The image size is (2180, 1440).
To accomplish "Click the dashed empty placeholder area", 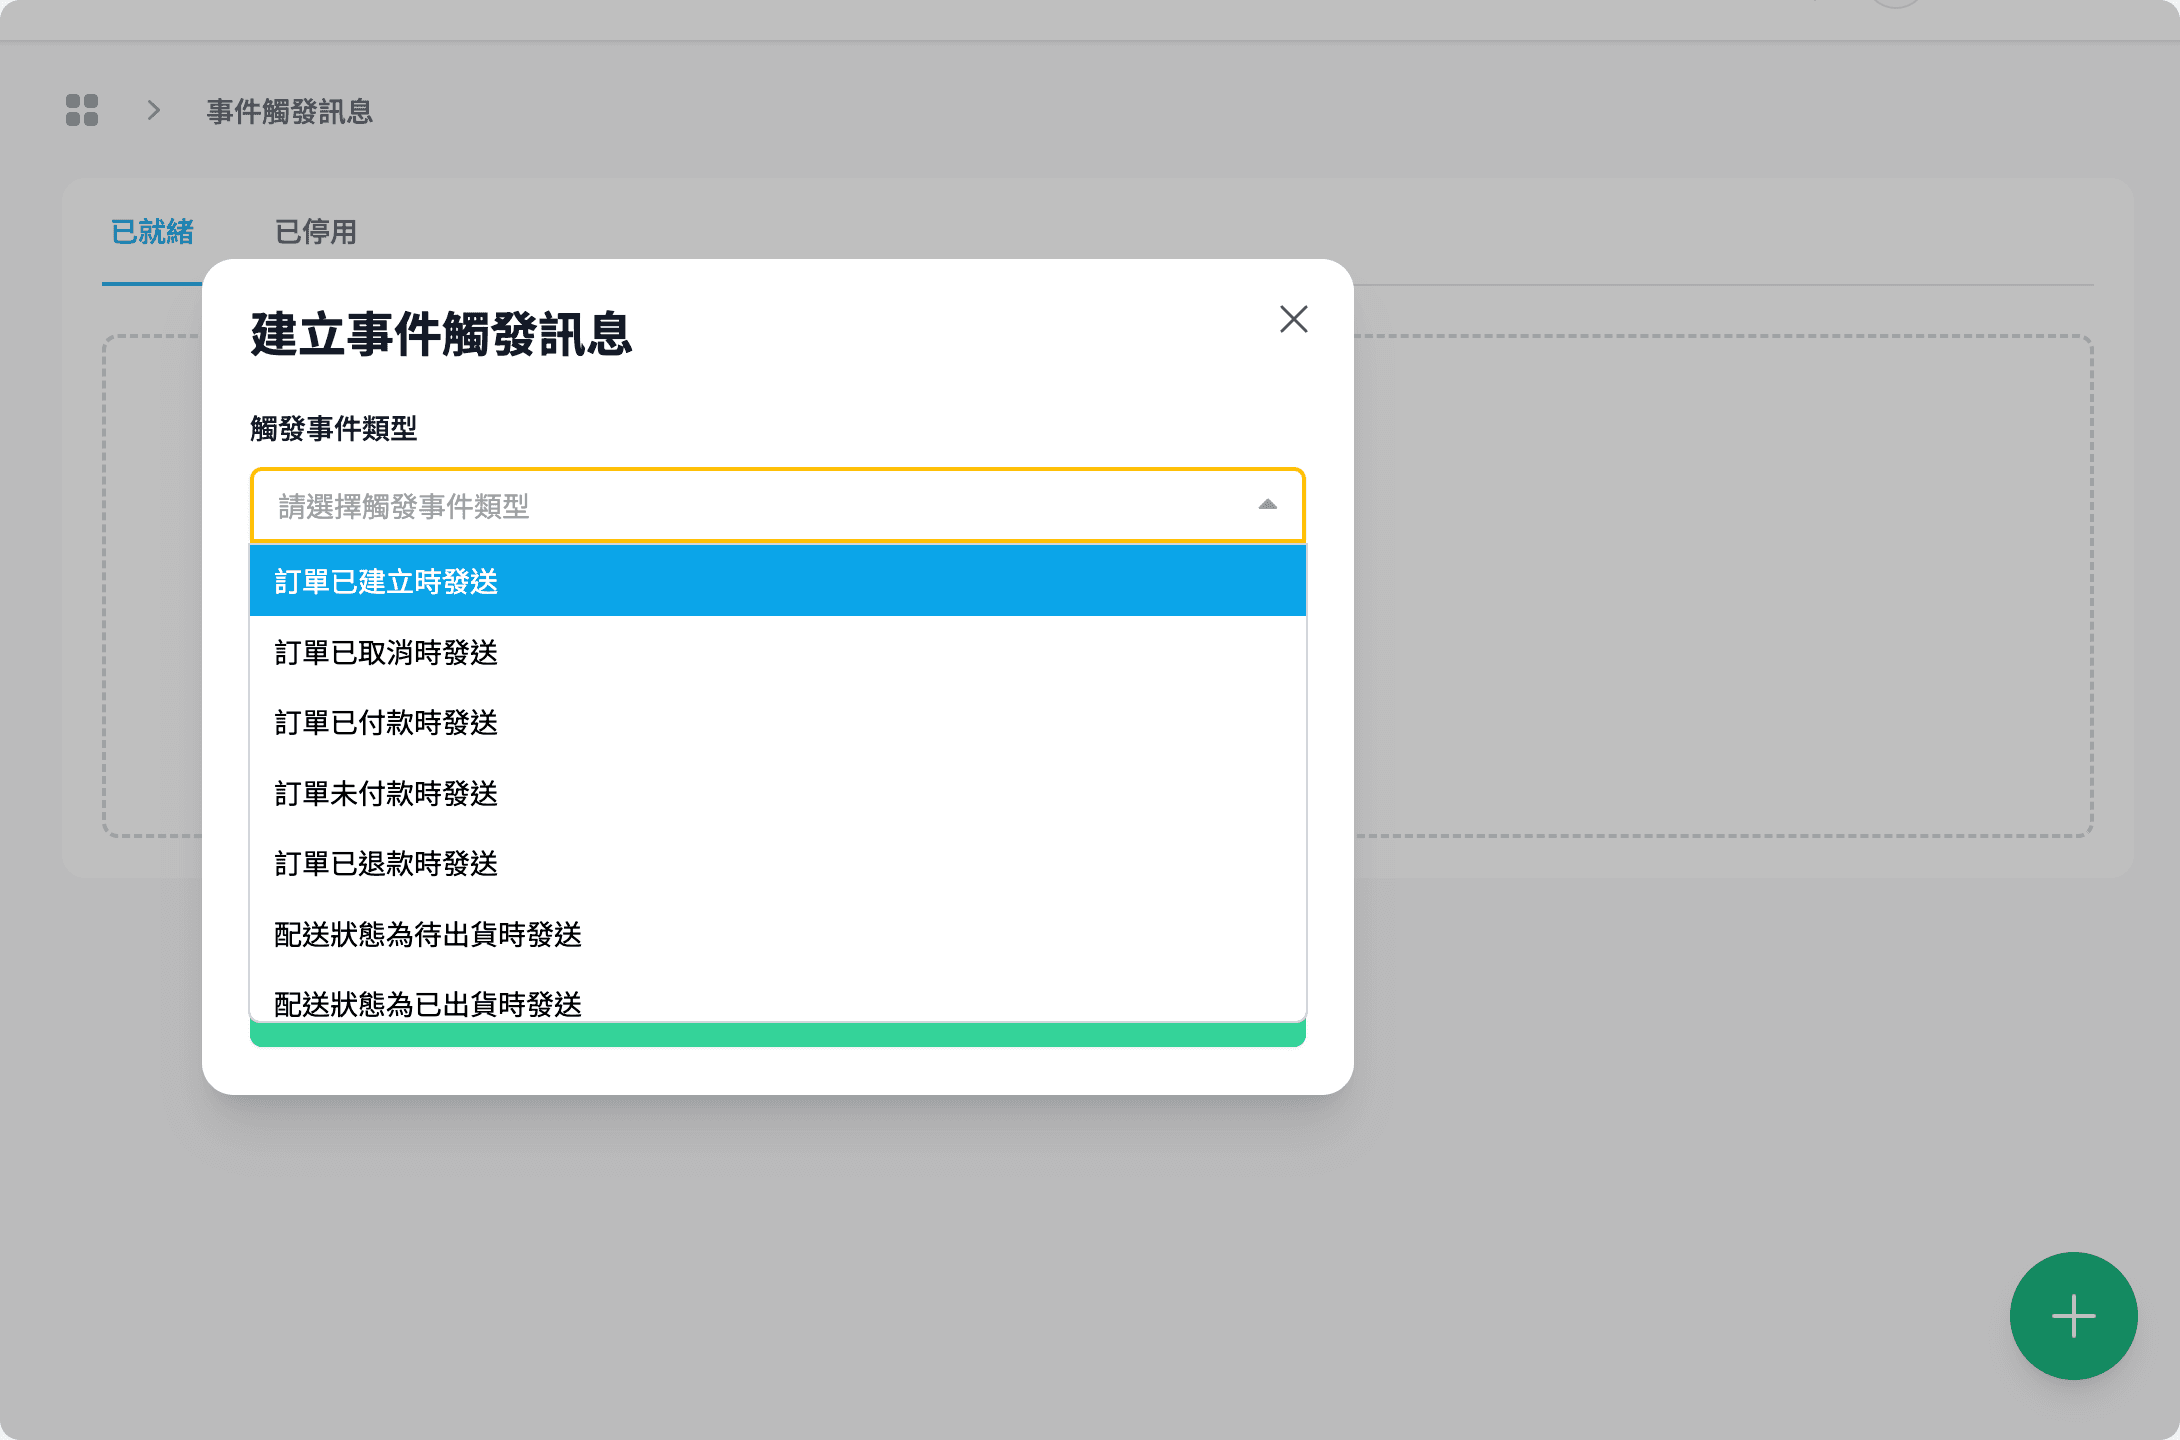I will pyautogui.click(x=1720, y=586).
